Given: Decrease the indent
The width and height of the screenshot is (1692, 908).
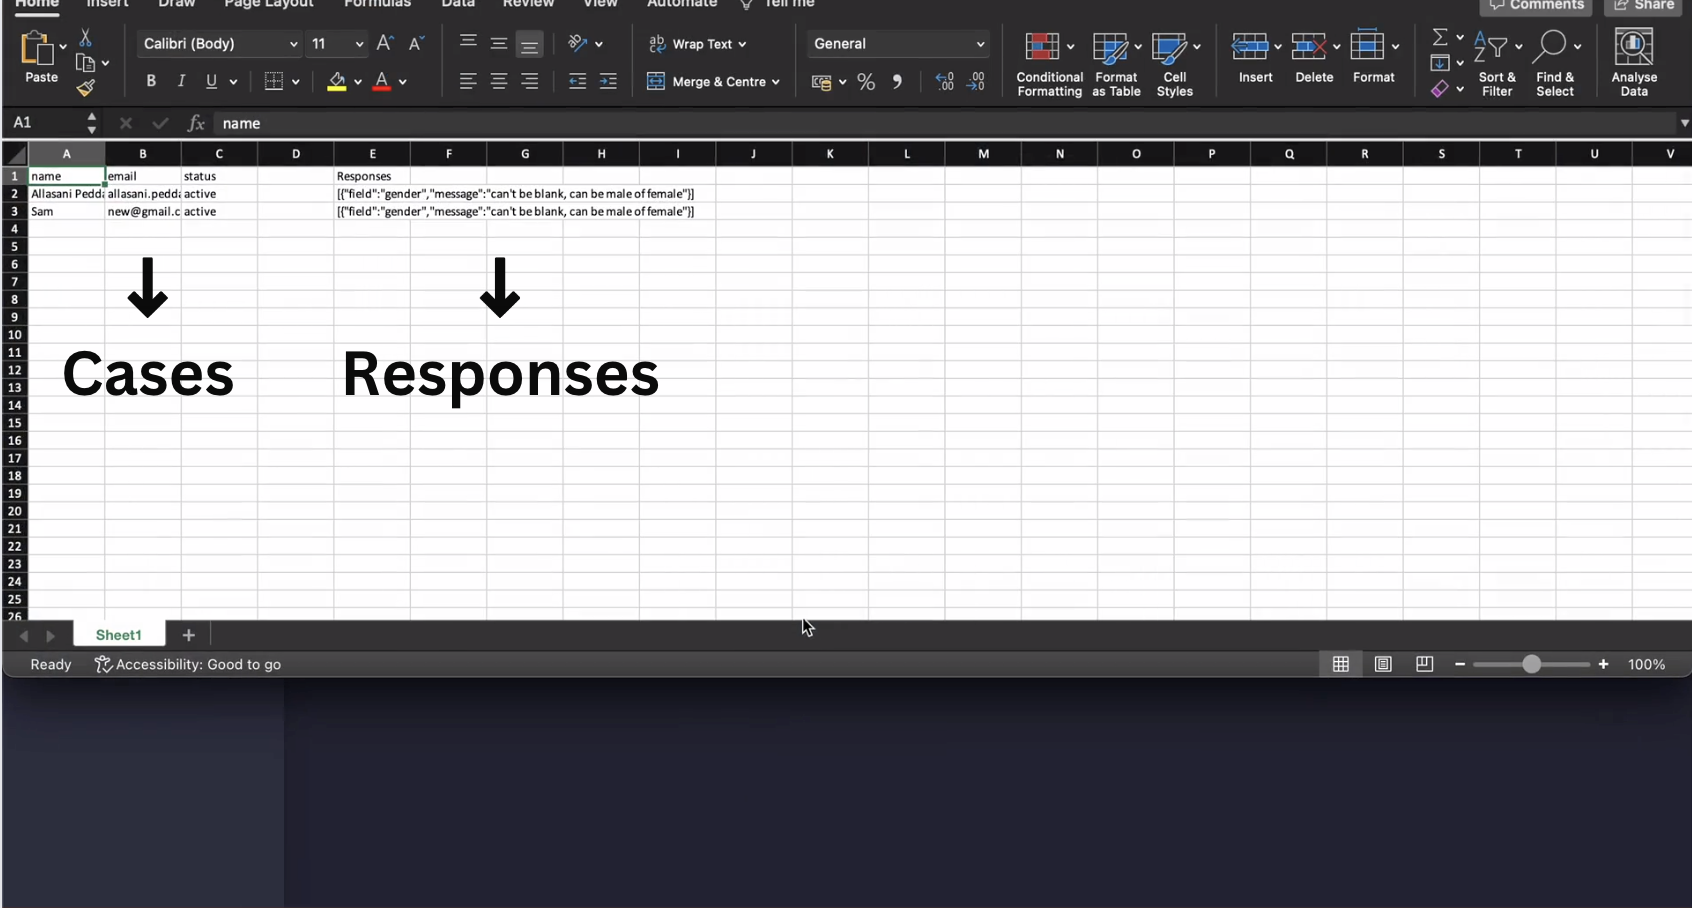Looking at the screenshot, I should (577, 81).
